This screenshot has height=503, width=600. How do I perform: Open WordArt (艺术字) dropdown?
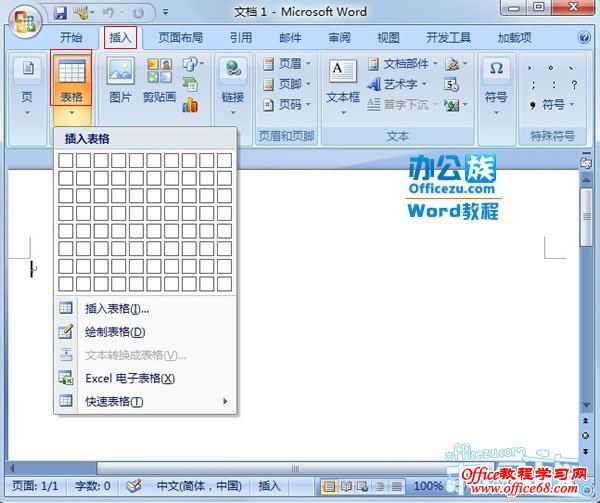click(397, 84)
